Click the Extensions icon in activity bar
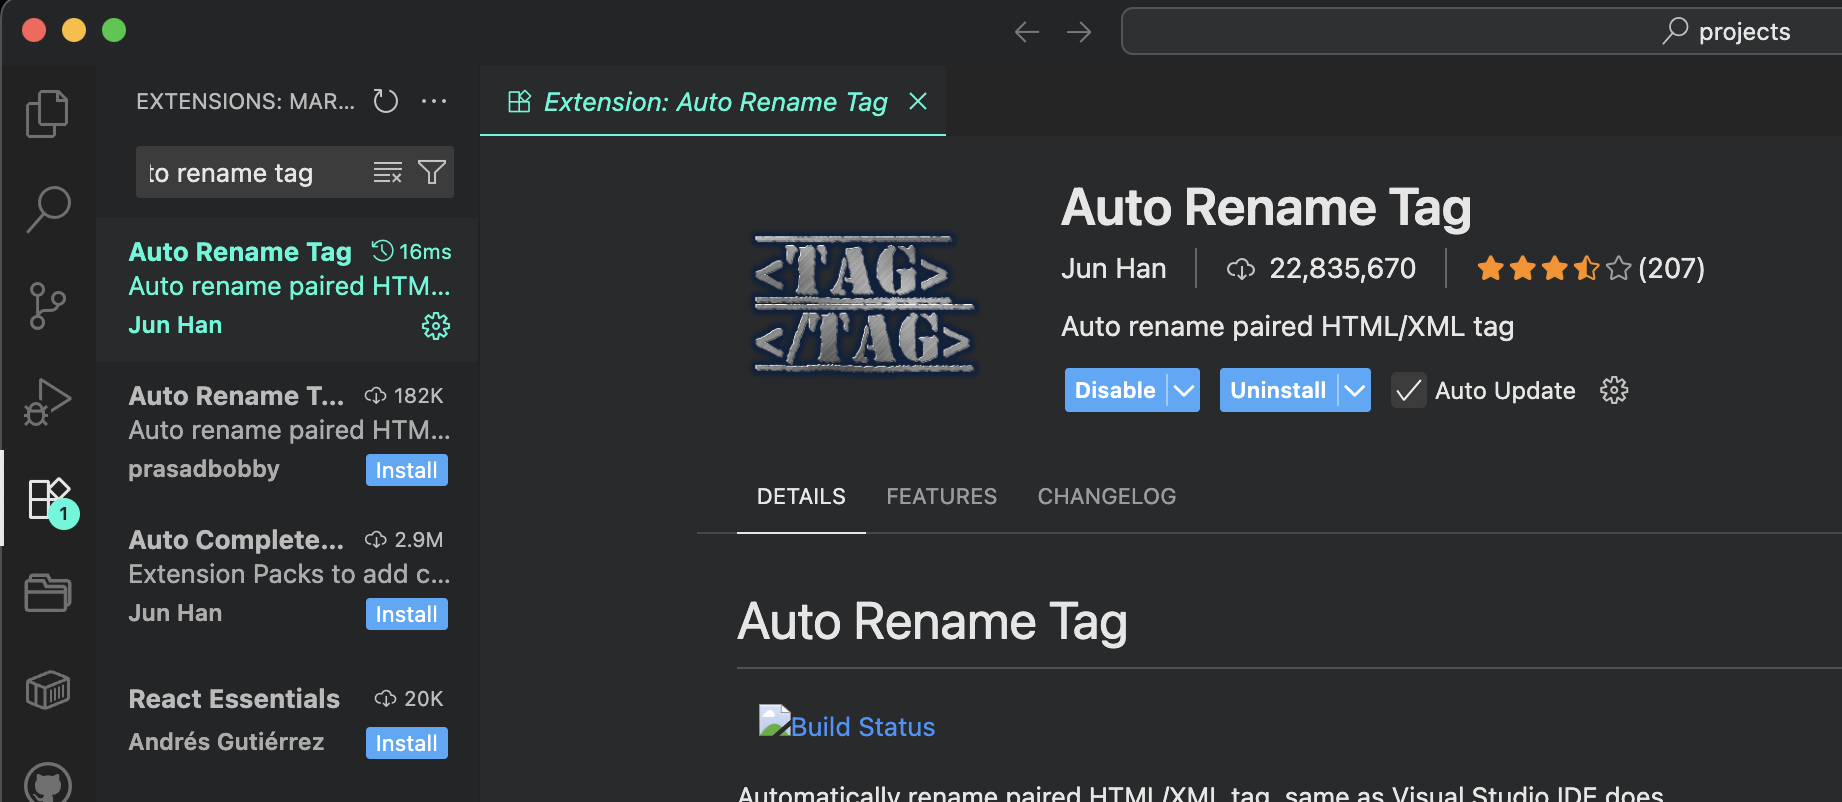The width and height of the screenshot is (1842, 802). point(47,498)
